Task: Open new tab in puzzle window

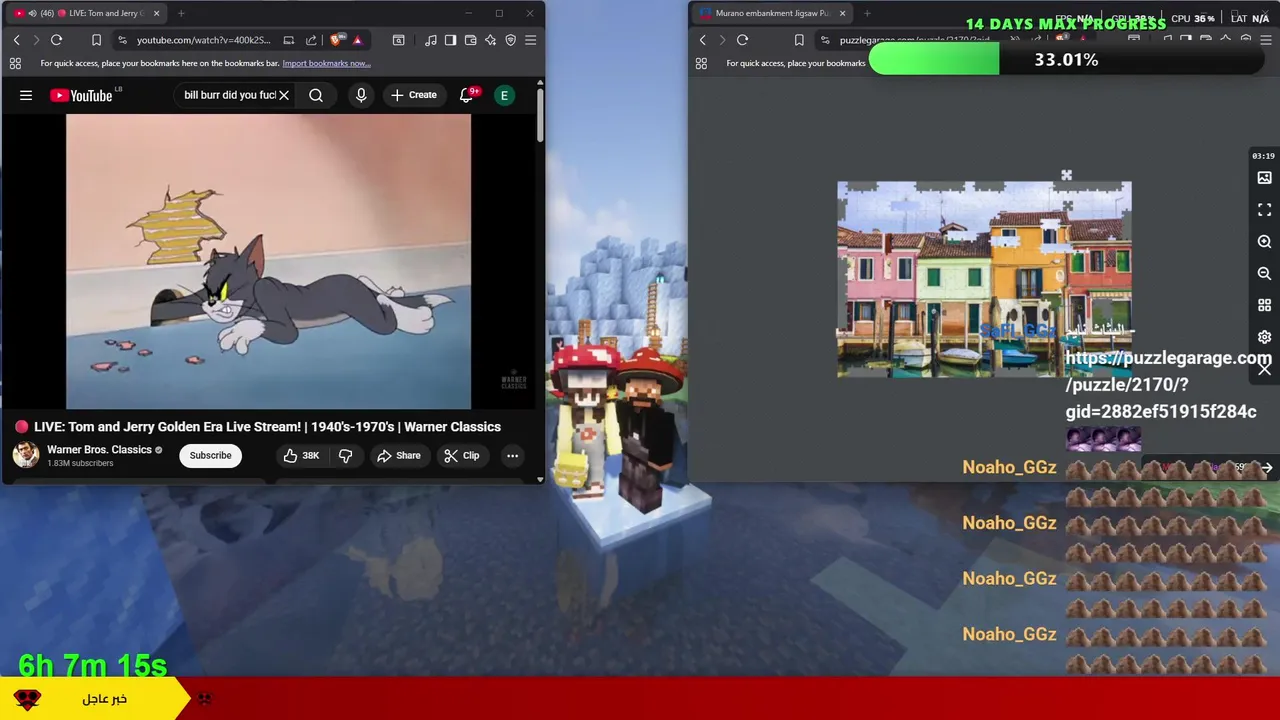Action: pos(867,13)
